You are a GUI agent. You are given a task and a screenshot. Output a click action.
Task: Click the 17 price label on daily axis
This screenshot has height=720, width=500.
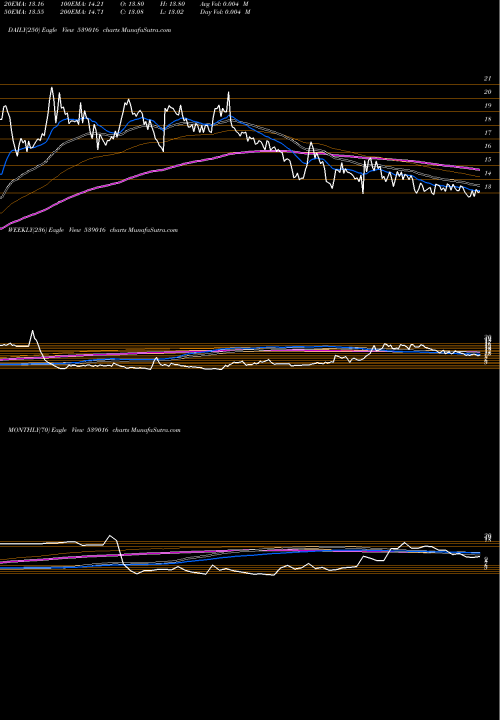click(x=487, y=133)
